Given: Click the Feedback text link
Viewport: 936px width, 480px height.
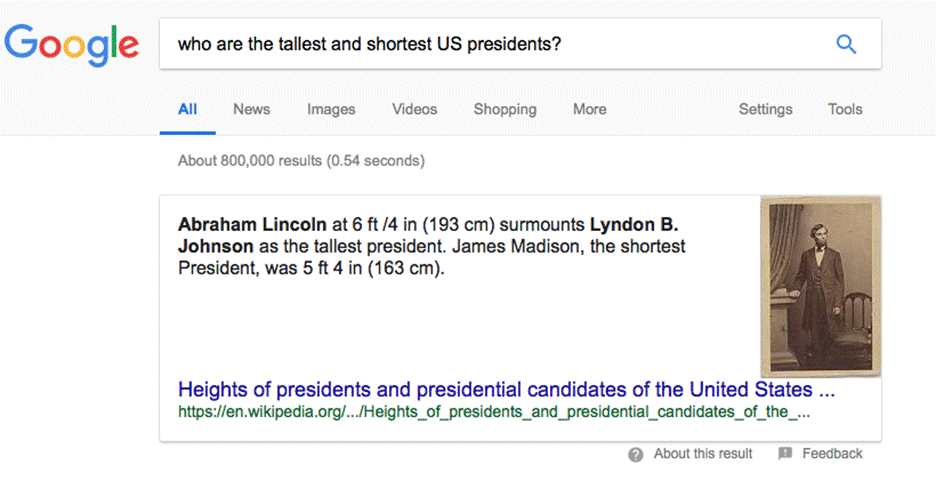Looking at the screenshot, I should tap(832, 454).
